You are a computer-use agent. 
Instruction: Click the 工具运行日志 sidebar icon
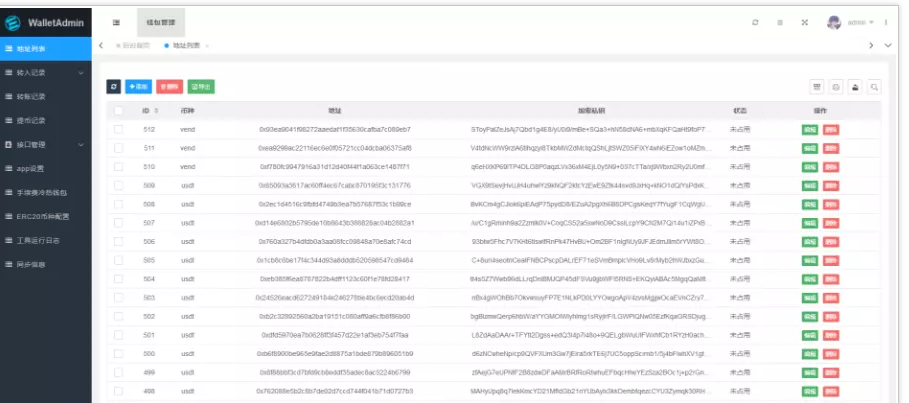pyautogui.click(x=9, y=240)
